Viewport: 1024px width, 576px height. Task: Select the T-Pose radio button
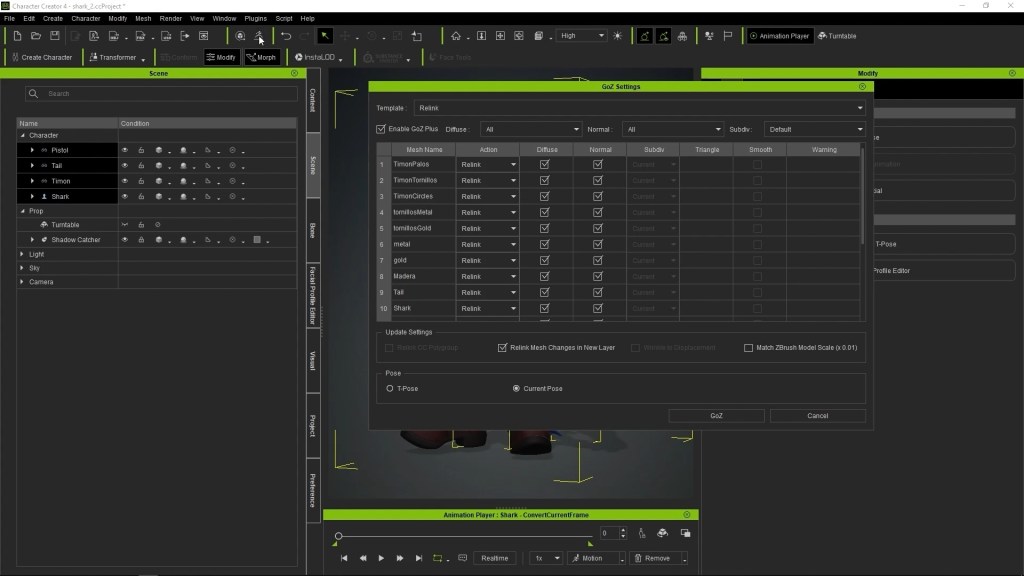(x=390, y=389)
